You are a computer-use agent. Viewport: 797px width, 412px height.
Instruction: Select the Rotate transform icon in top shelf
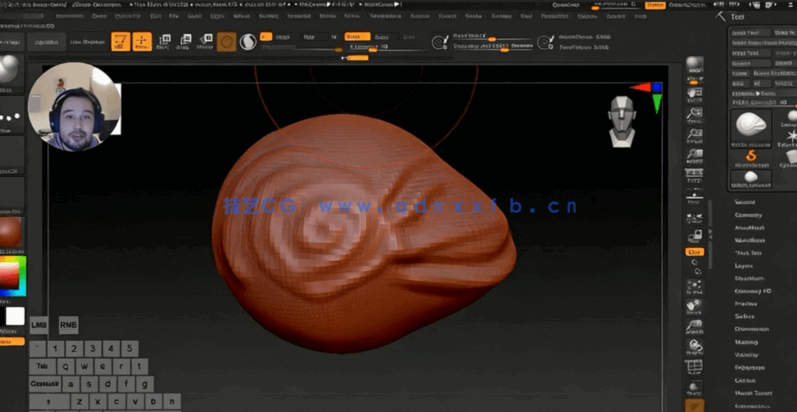(205, 42)
